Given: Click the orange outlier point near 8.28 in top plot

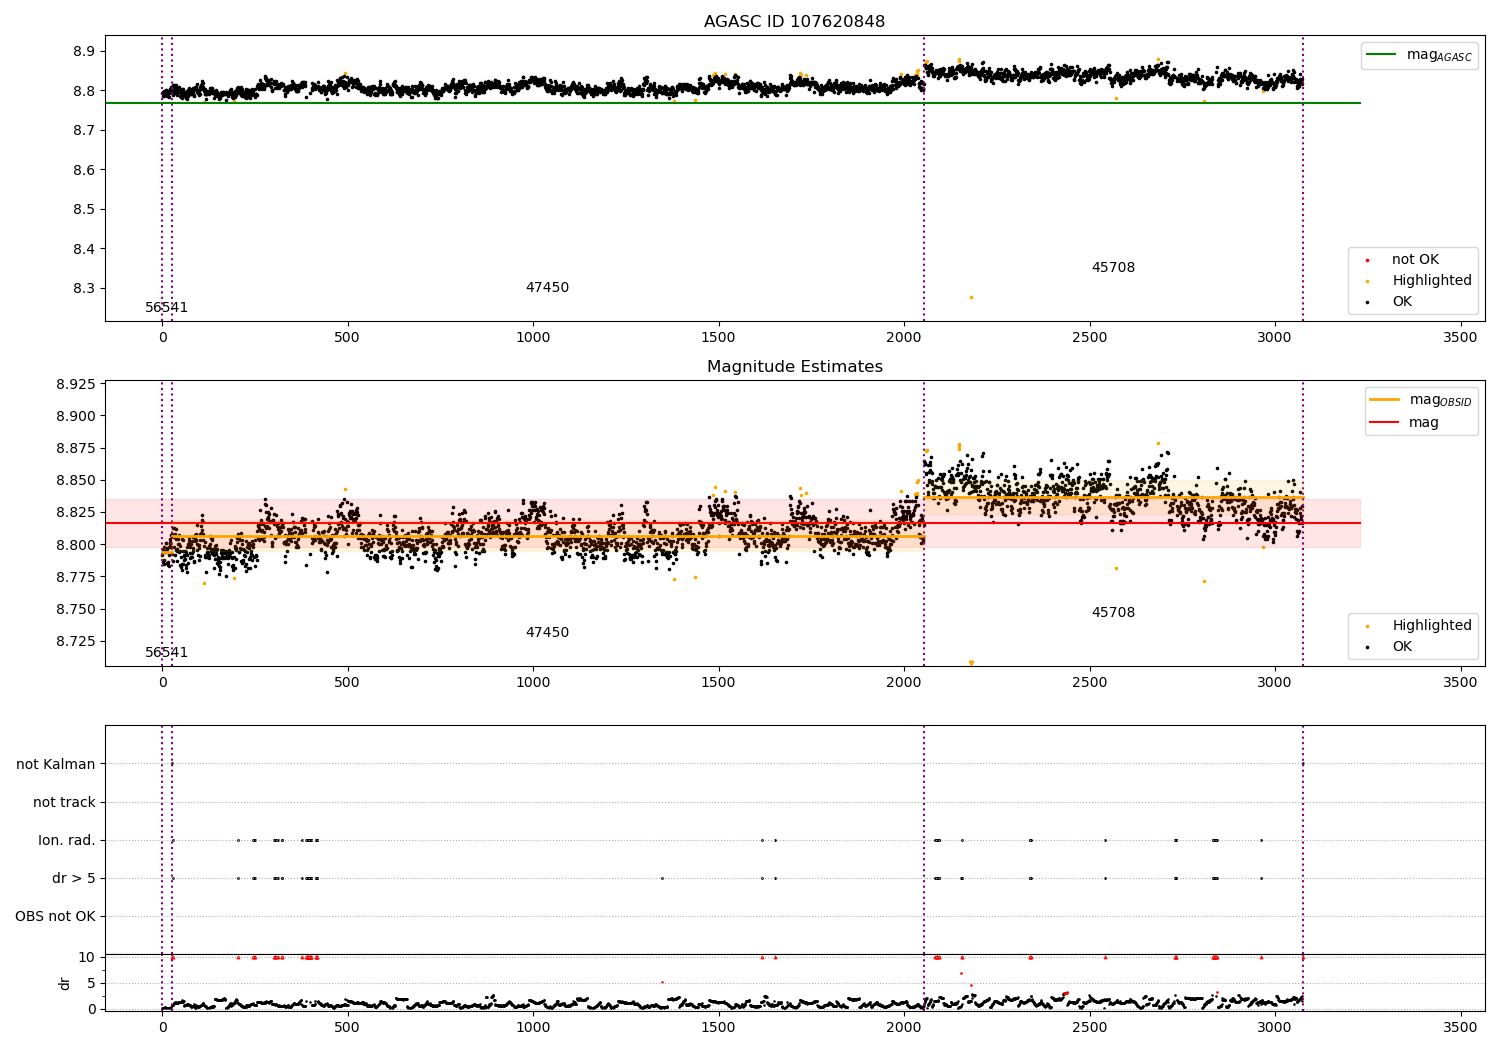Looking at the screenshot, I should click(x=971, y=297).
